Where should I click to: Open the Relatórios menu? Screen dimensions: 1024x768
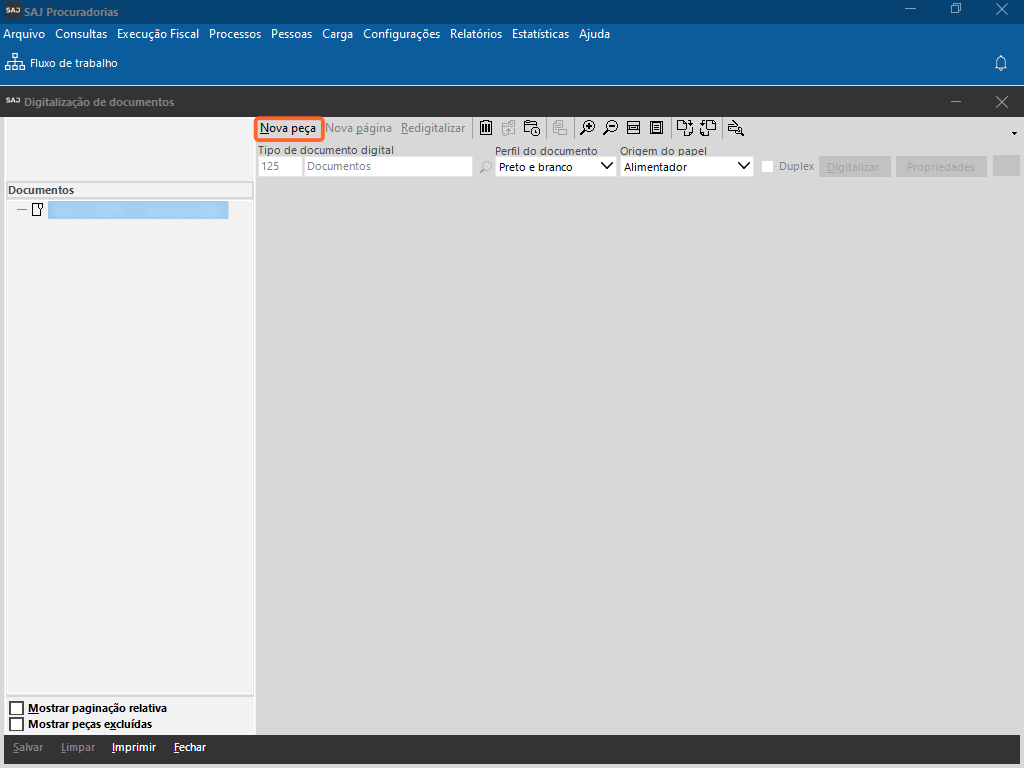pyautogui.click(x=476, y=34)
